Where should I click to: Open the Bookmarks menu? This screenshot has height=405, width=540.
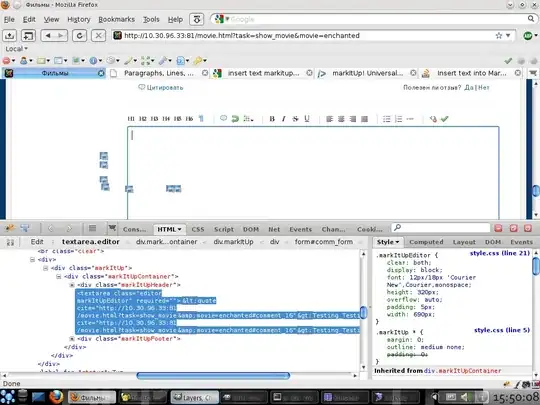click(116, 20)
